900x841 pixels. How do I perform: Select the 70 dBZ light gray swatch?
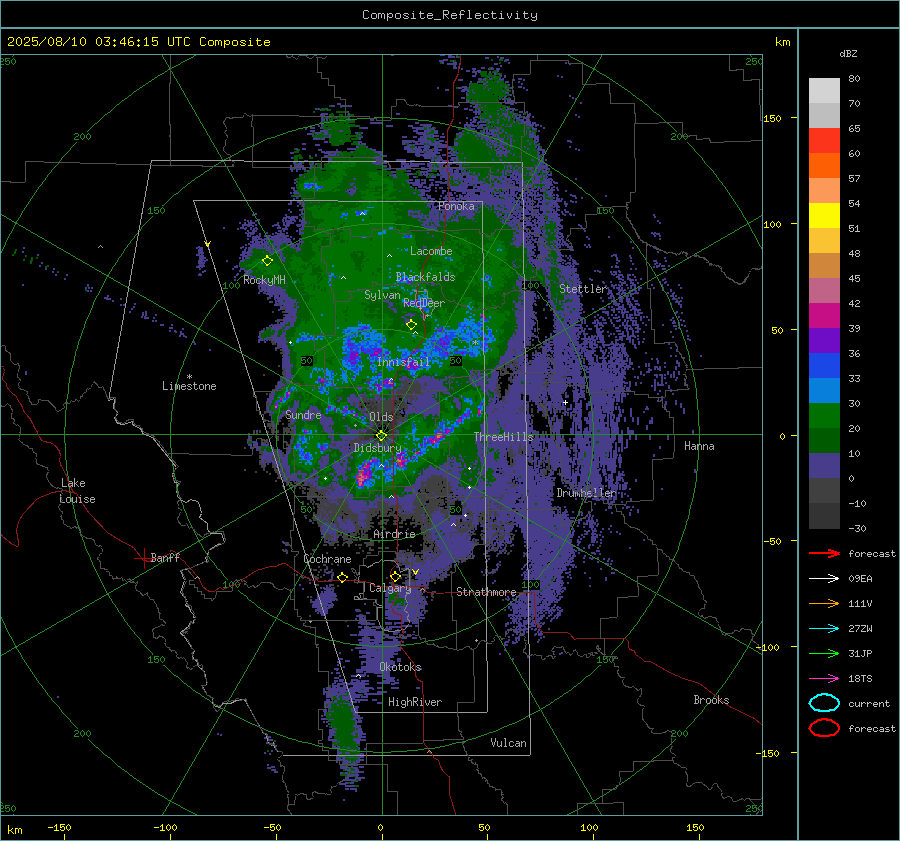(824, 91)
